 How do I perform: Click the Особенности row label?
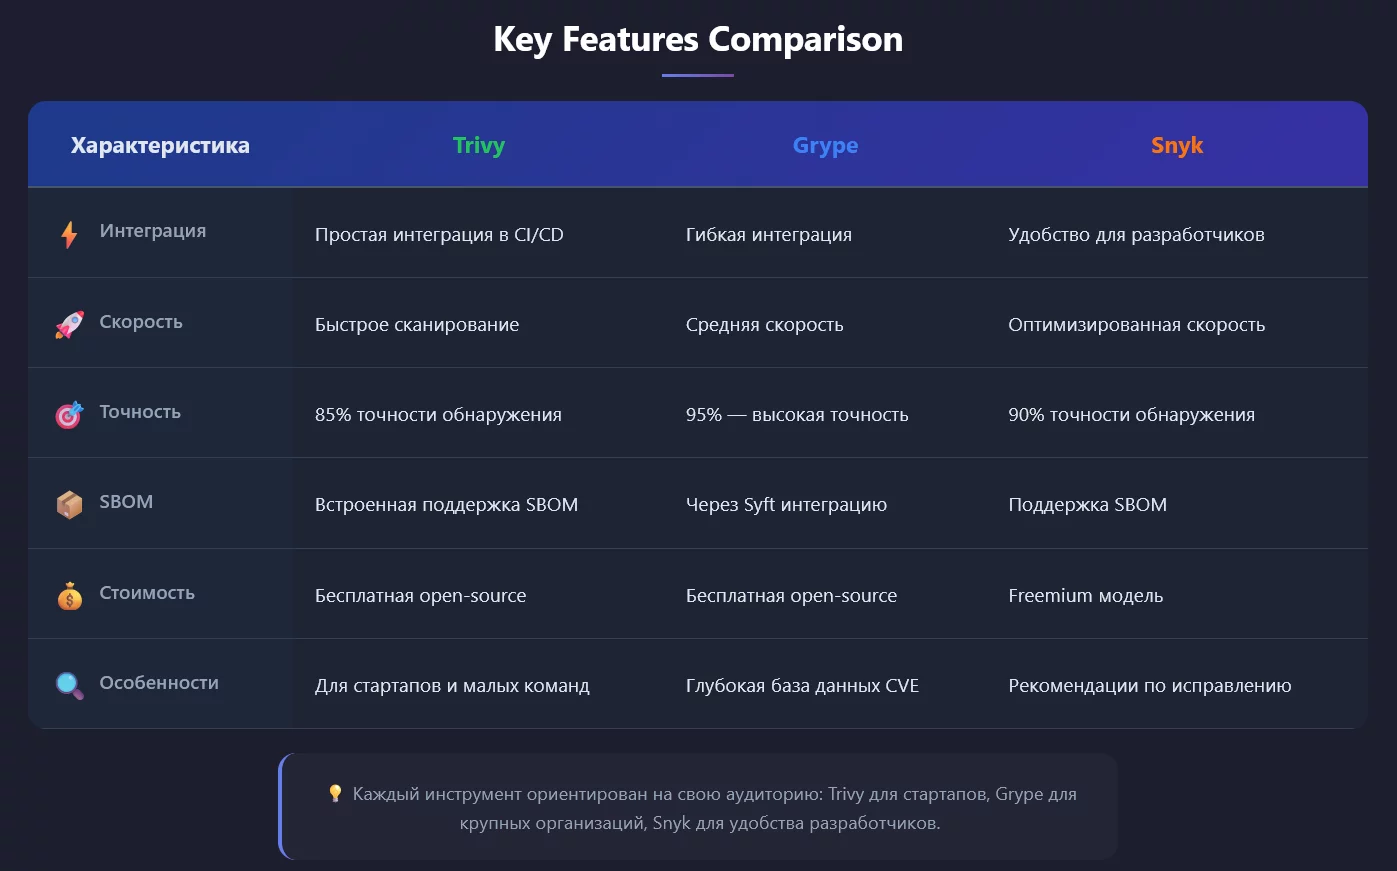[x=158, y=683]
